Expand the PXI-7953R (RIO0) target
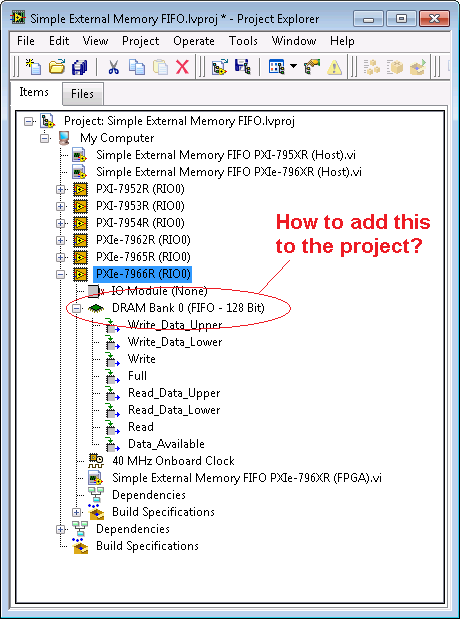The height and width of the screenshot is (619, 461). (x=60, y=206)
